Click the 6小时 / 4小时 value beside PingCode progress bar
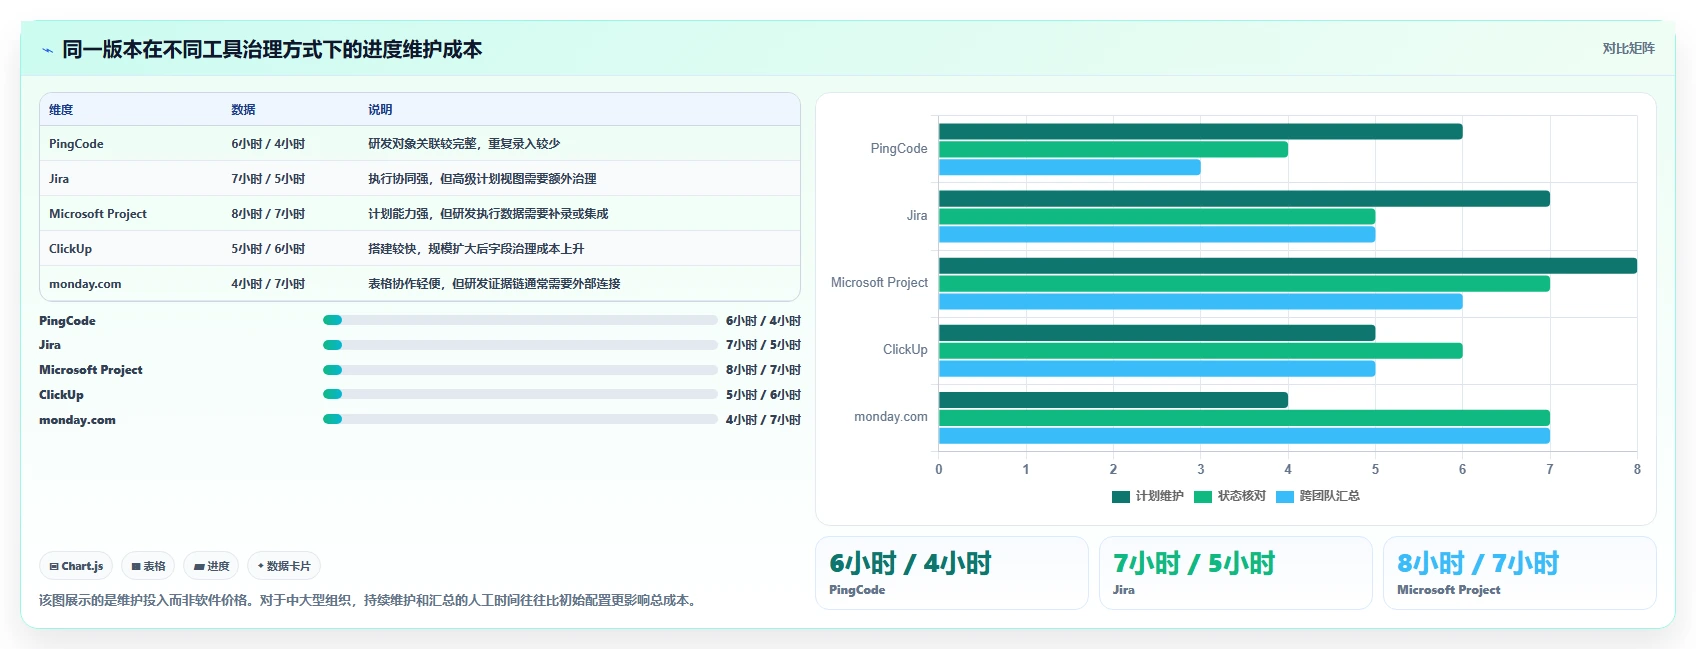 point(763,321)
